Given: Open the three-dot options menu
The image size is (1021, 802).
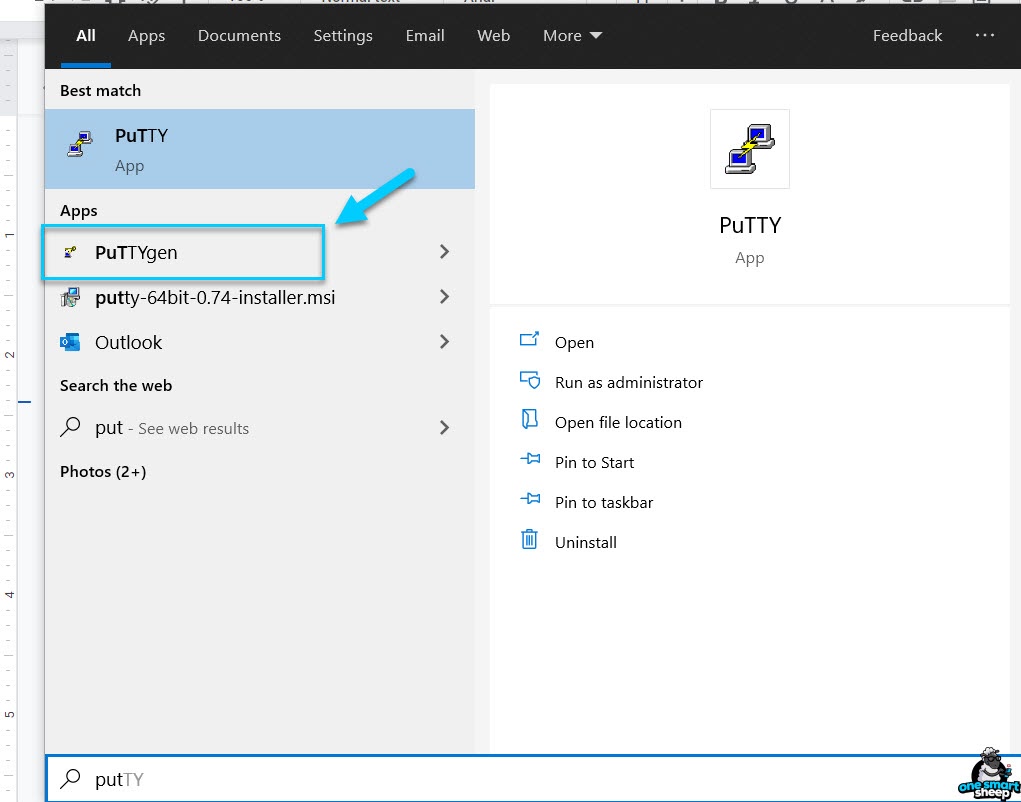Looking at the screenshot, I should (x=985, y=35).
